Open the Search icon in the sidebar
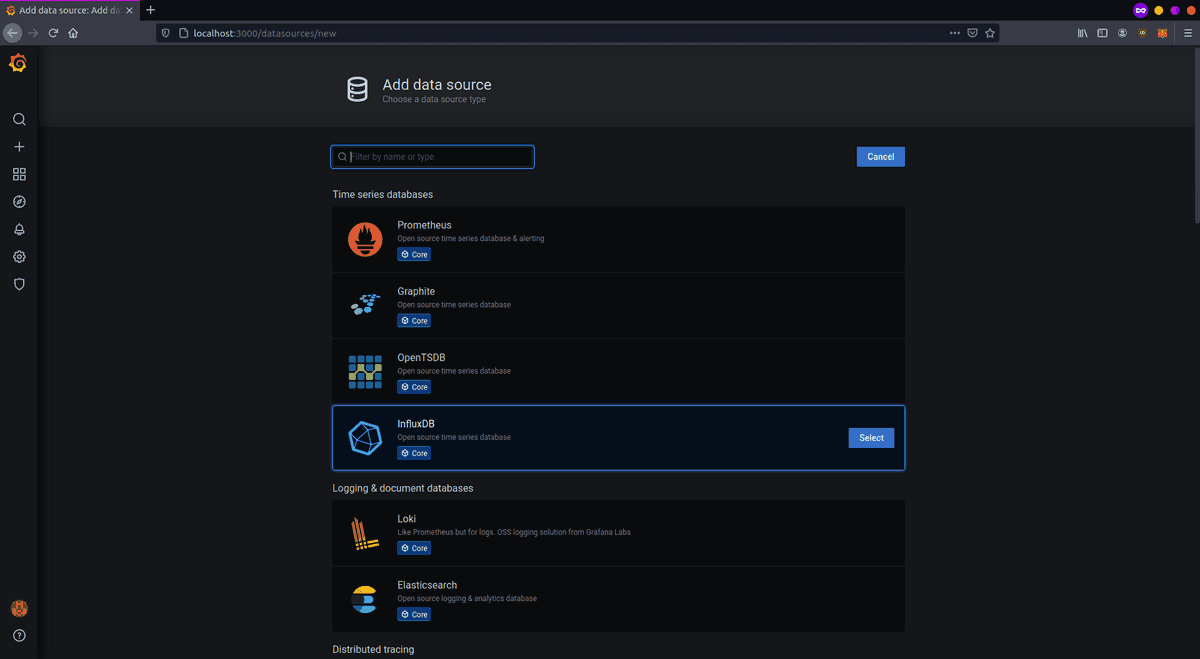 tap(18, 118)
